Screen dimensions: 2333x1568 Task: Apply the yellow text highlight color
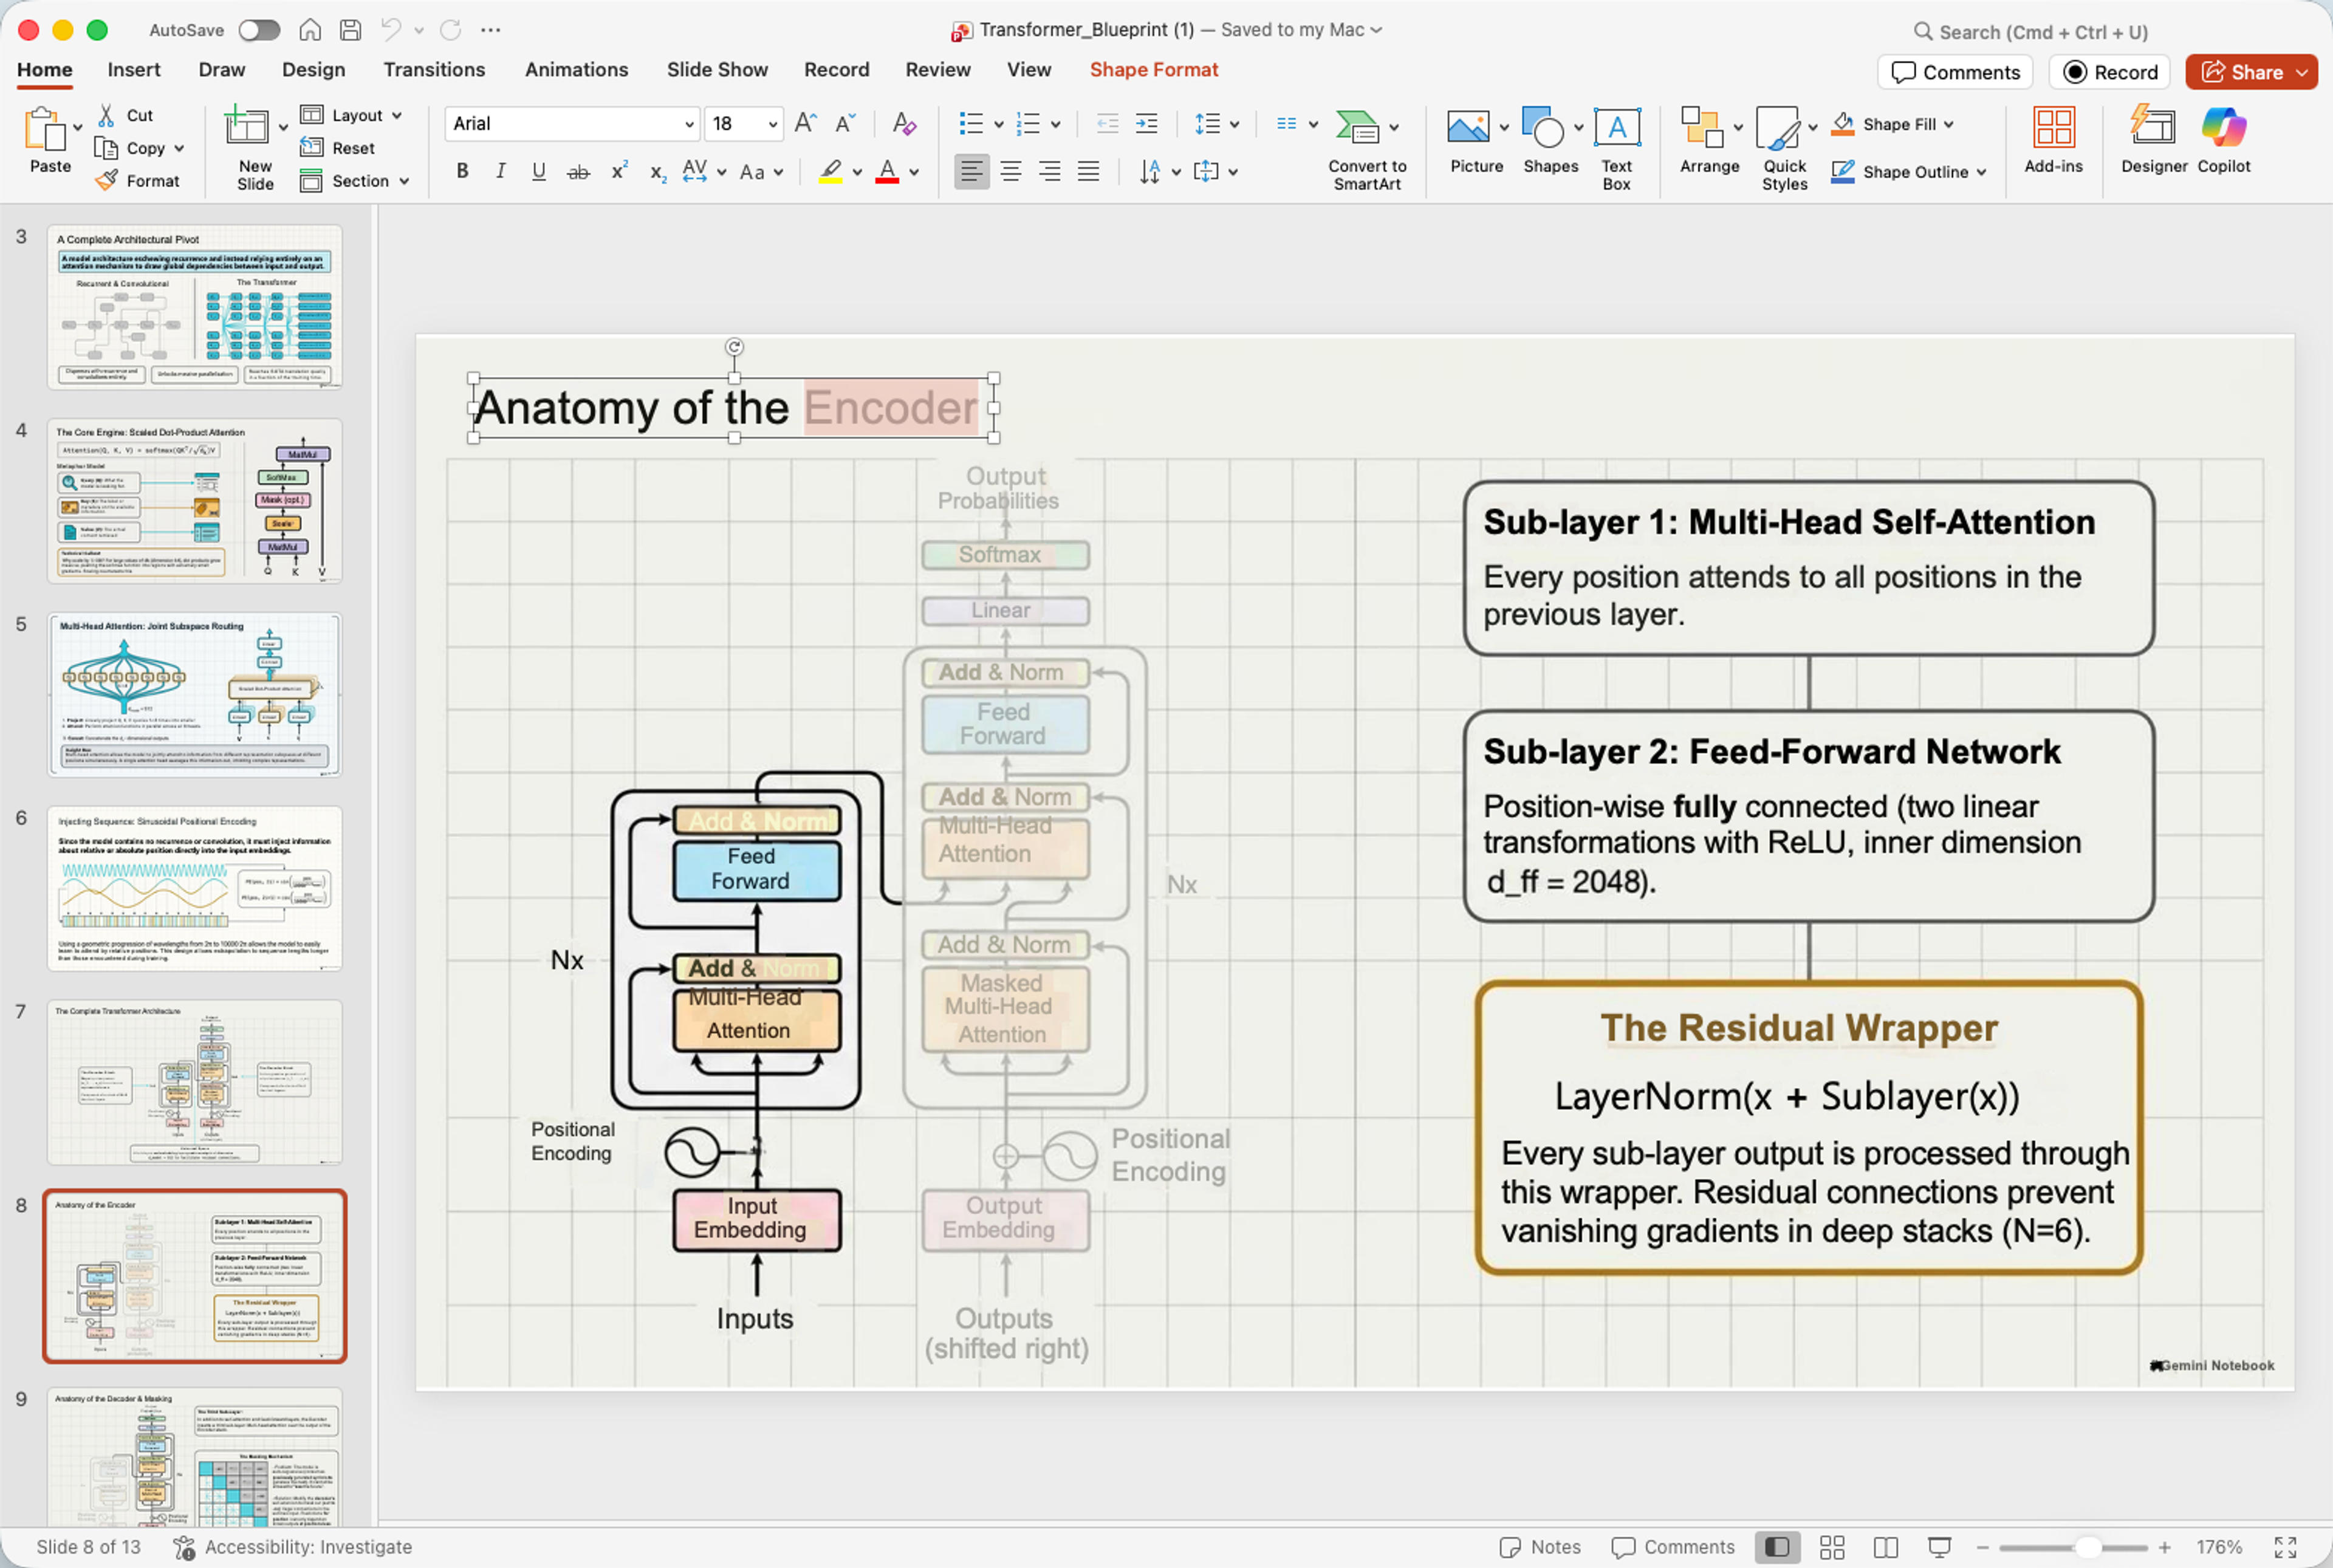pyautogui.click(x=830, y=172)
